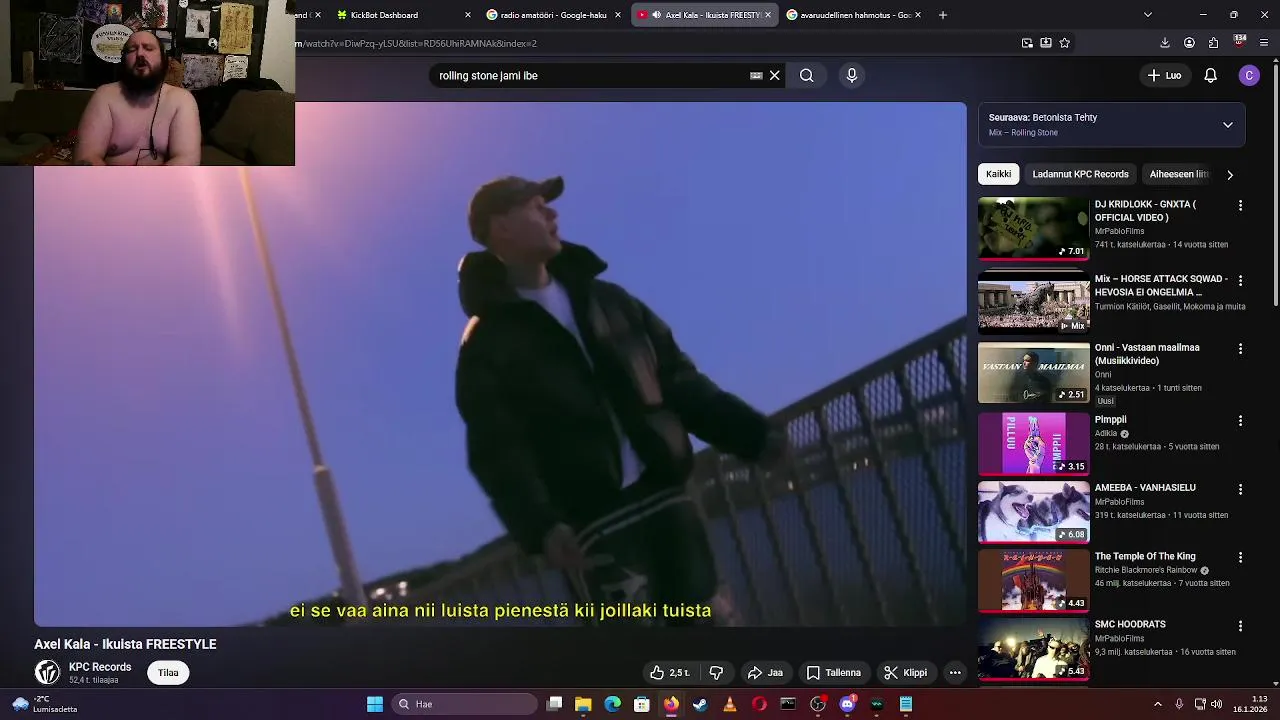Click the KPC Records channel avatar
The width and height of the screenshot is (1280, 720).
(47, 672)
